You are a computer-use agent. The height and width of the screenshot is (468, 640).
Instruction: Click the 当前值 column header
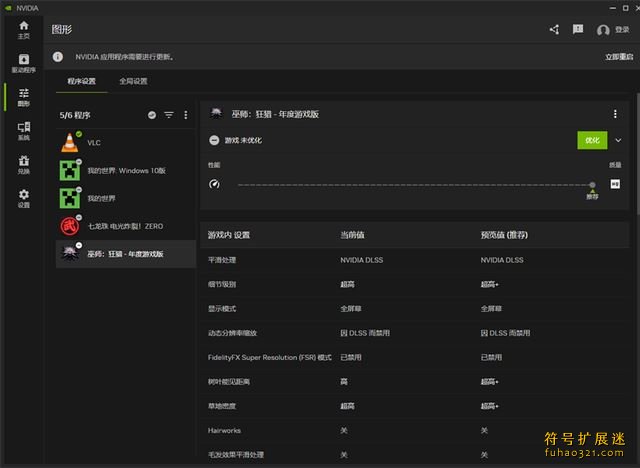352,235
